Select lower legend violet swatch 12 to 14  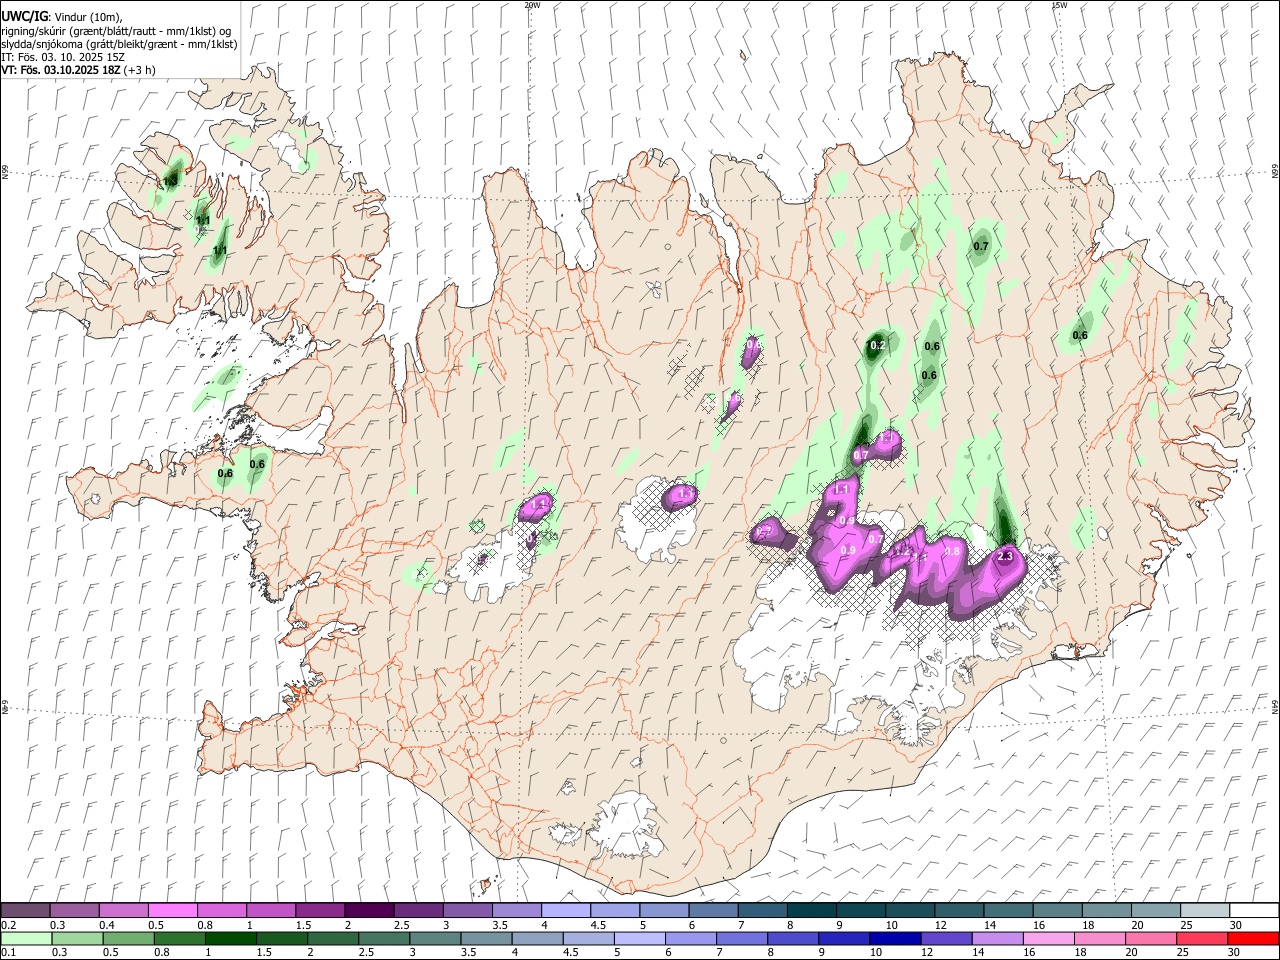pos(945,938)
